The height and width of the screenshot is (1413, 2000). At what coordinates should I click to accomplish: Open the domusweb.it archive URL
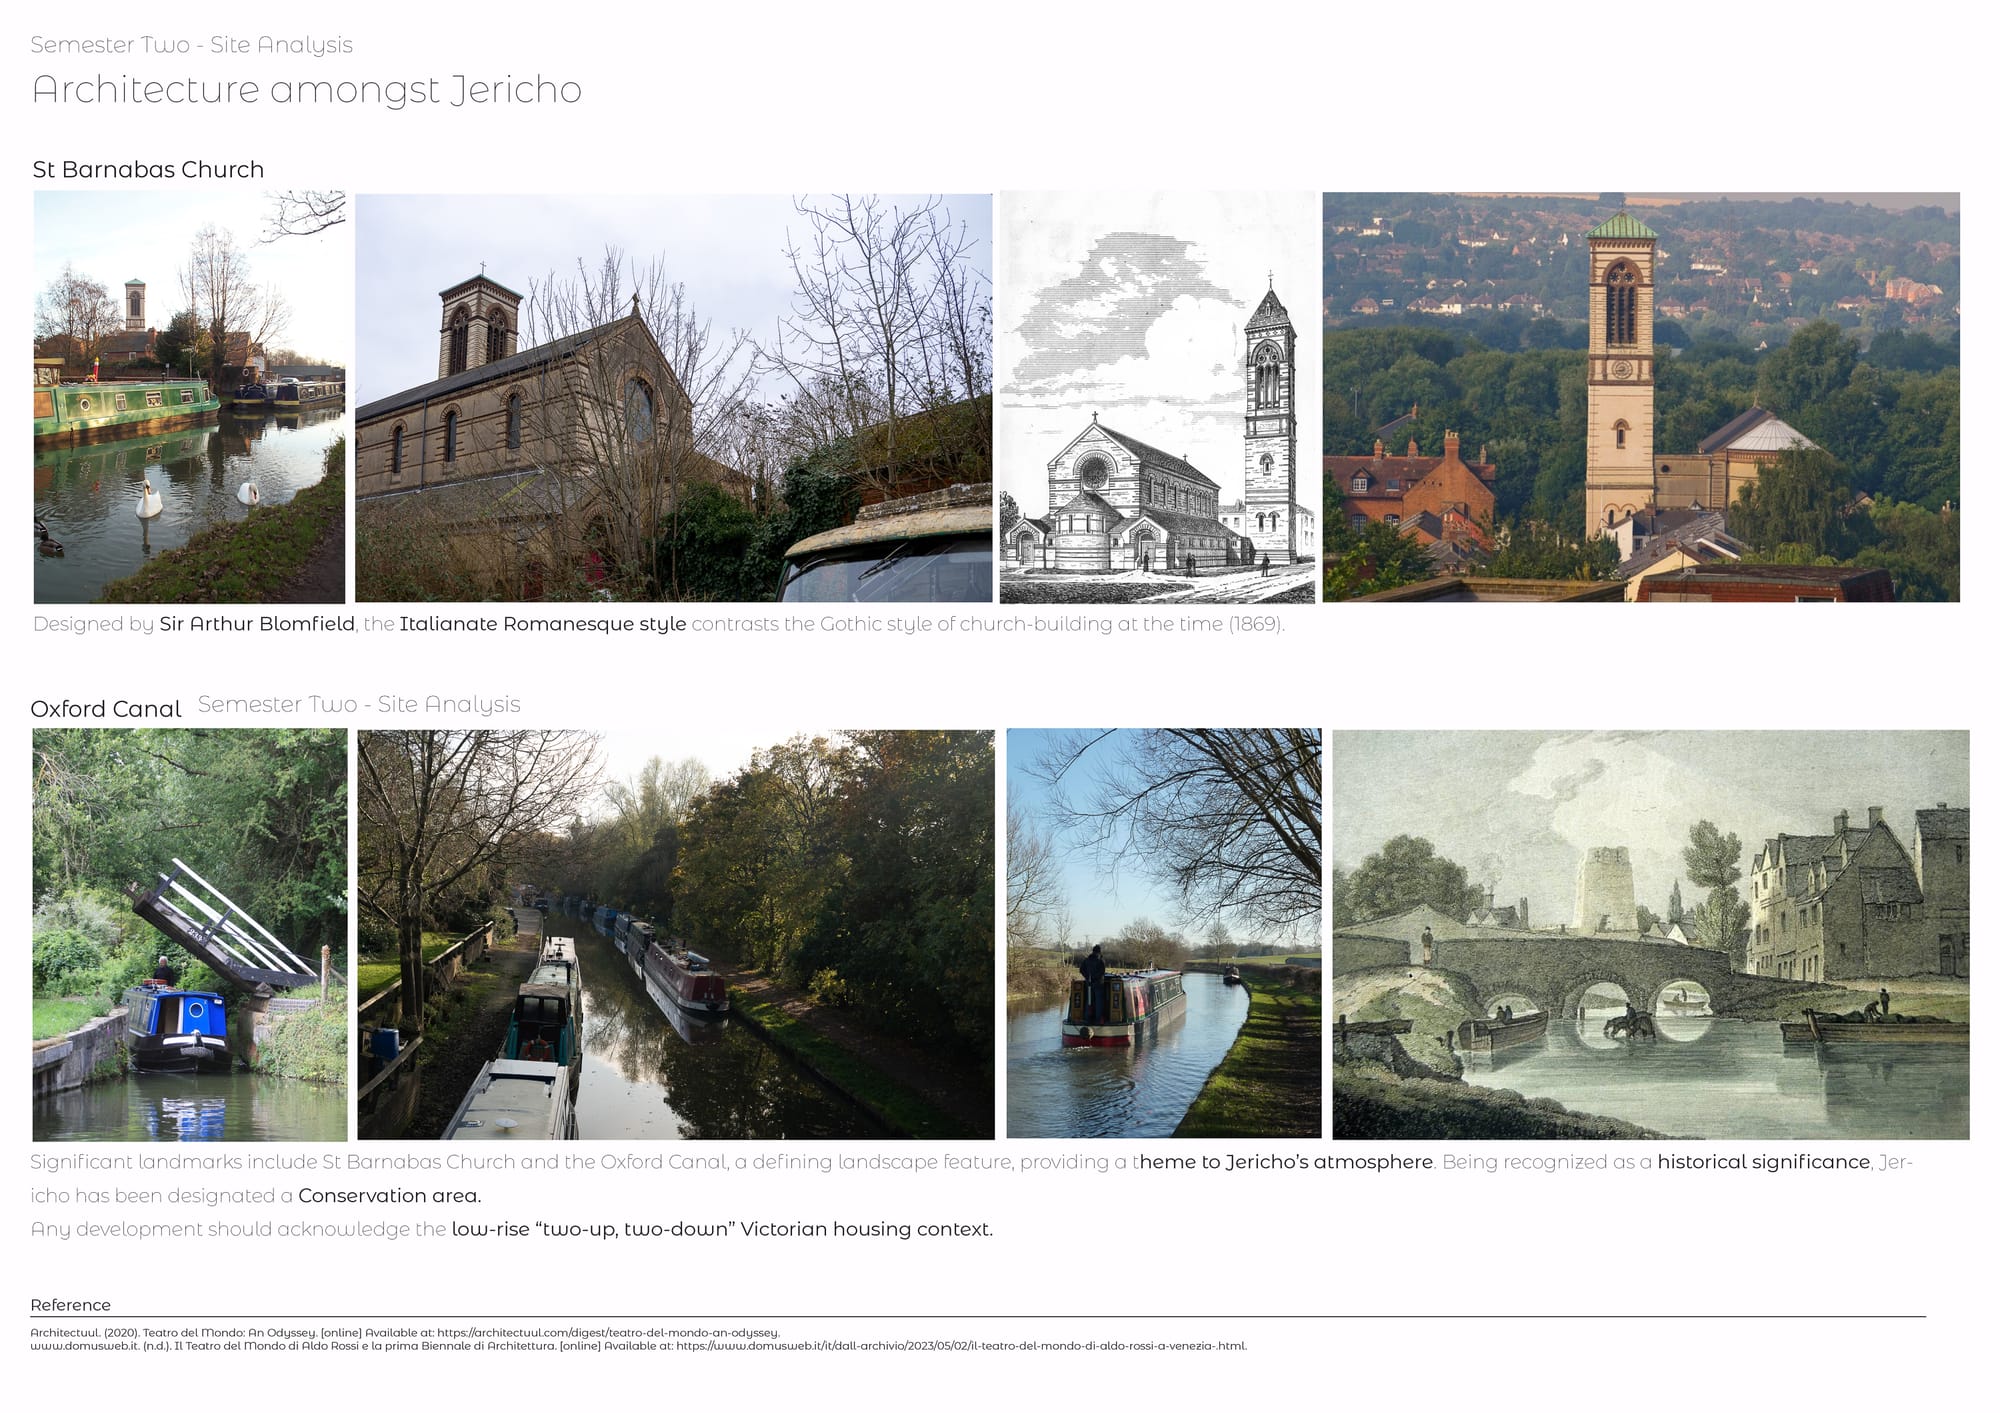[x=960, y=1346]
